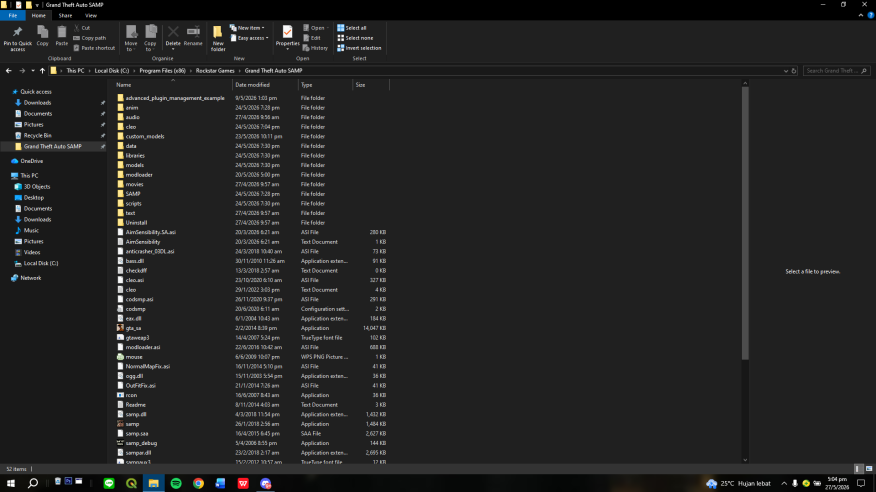Click Local Disk (C:) in breadcrumb

(x=112, y=71)
